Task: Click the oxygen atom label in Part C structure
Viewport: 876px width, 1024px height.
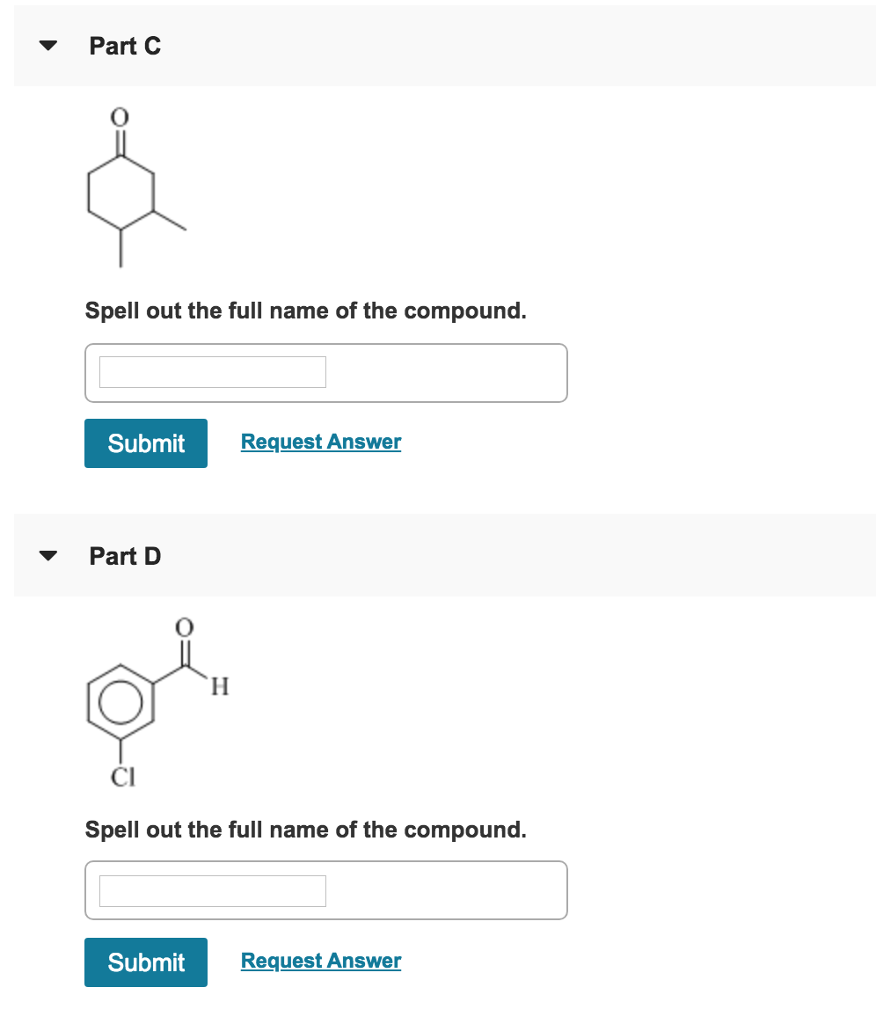Action: coord(119,115)
